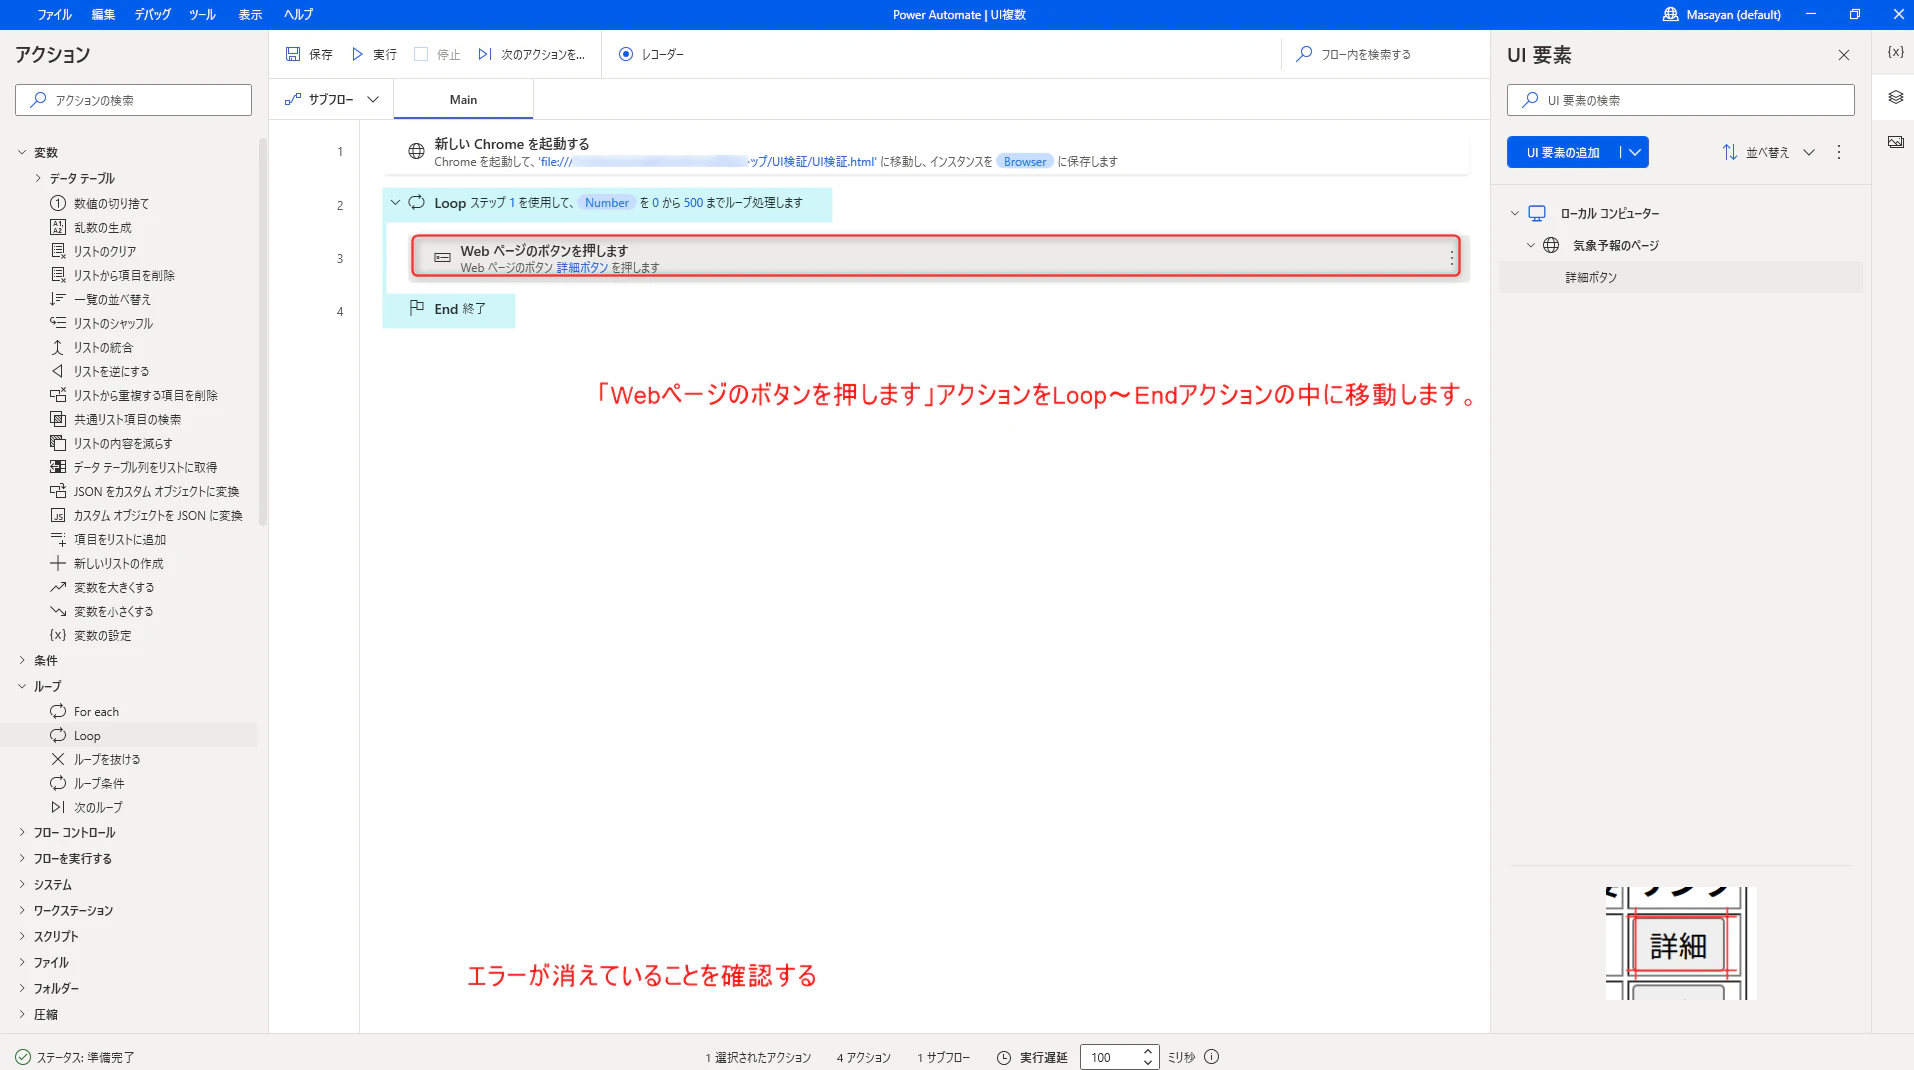The width and height of the screenshot is (1914, 1070).
Task: Expand the フロー コントロール category
Action: (22, 832)
